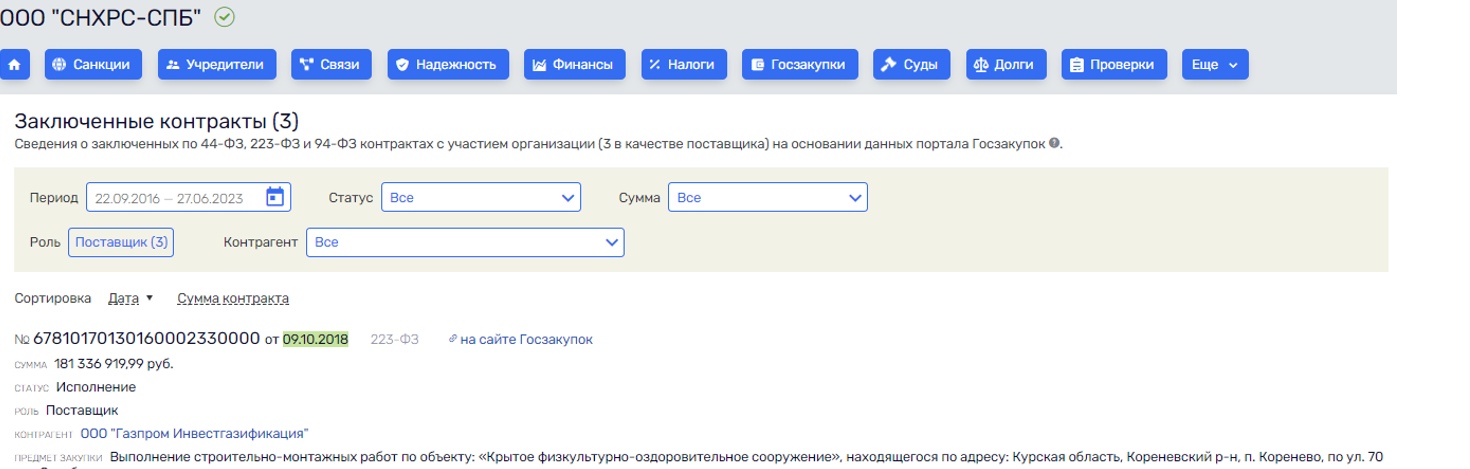
Task: Open the Налоги section
Action: (683, 64)
